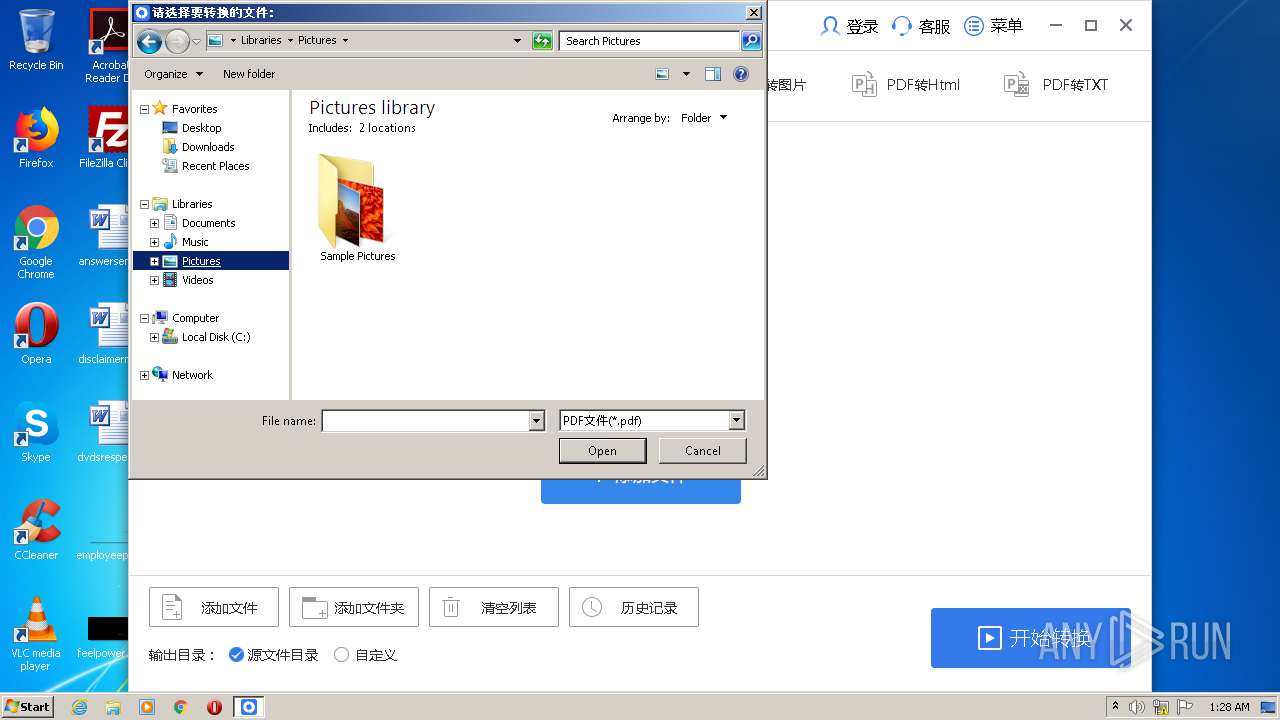
Task: Expand the Music library node
Action: pyautogui.click(x=154, y=242)
